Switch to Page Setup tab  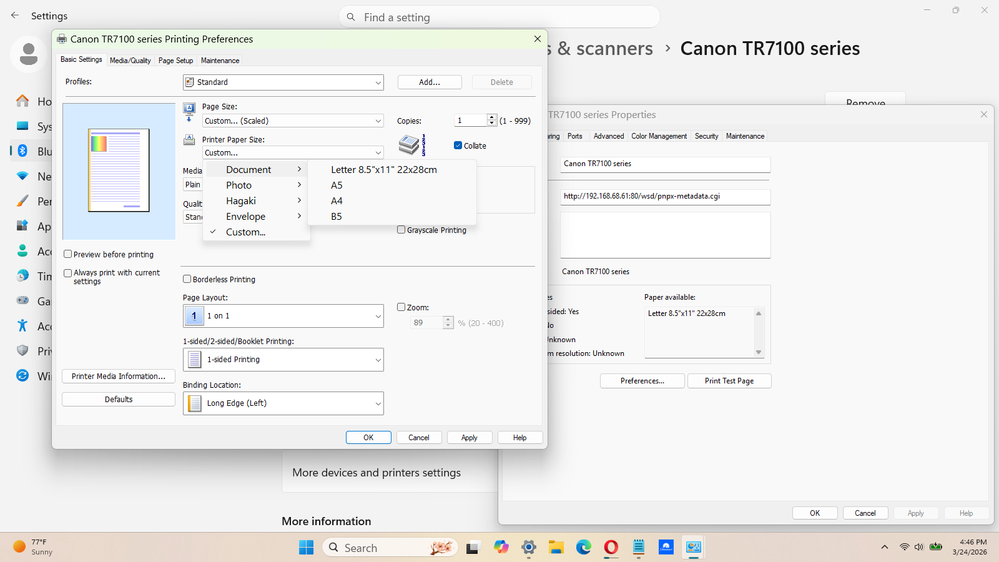click(176, 61)
